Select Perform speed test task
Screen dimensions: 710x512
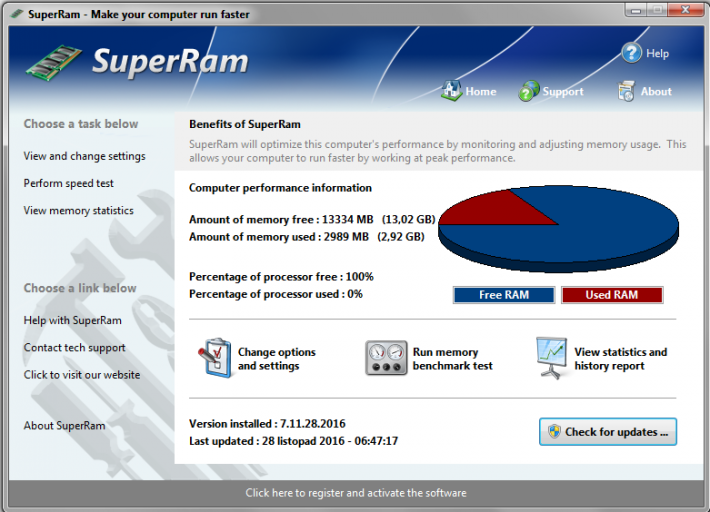pos(68,183)
